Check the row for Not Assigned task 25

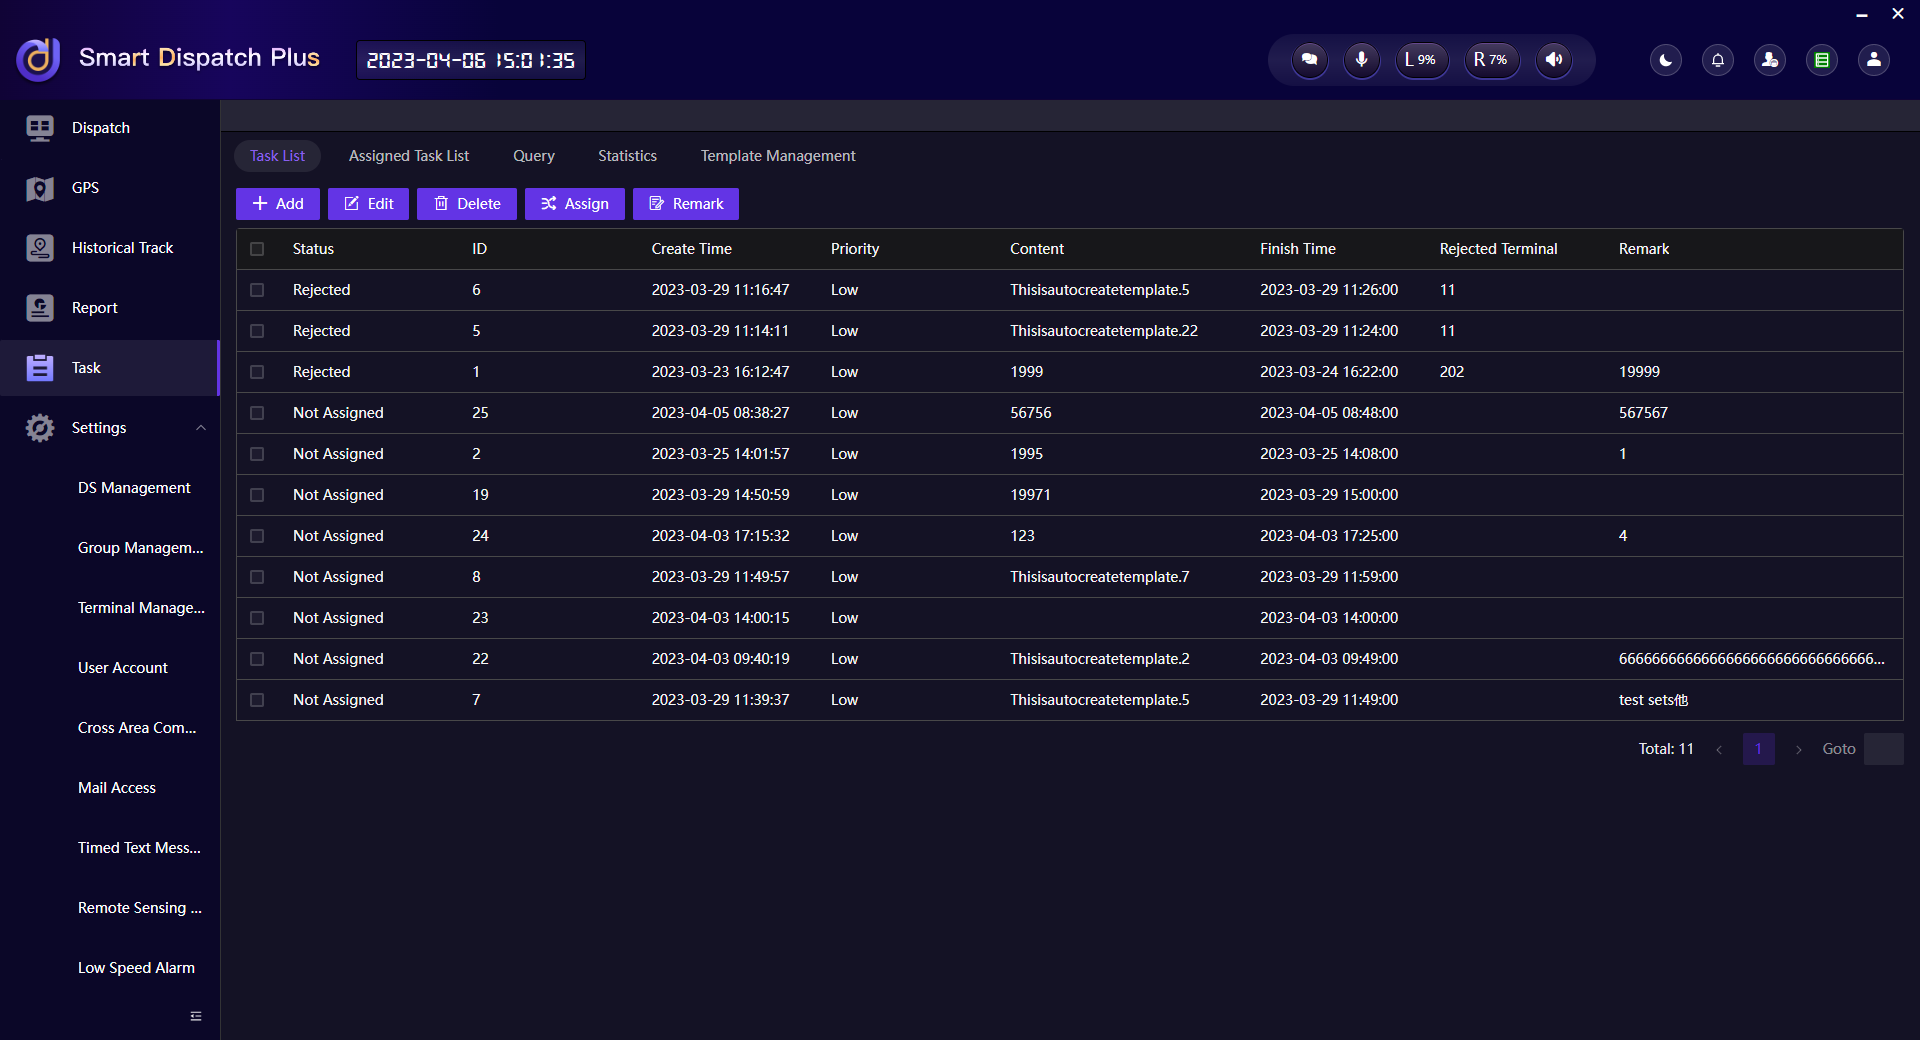257,413
